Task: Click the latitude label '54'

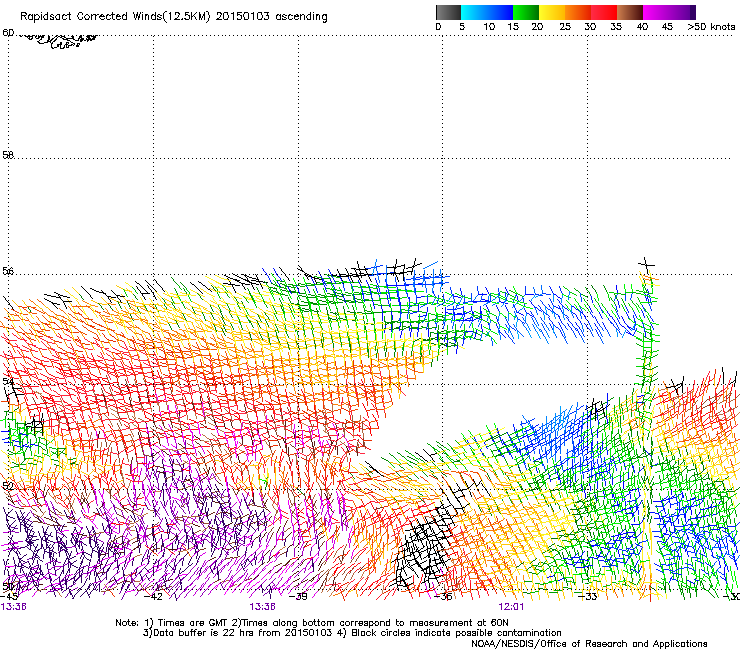Action: pyautogui.click(x=8, y=381)
